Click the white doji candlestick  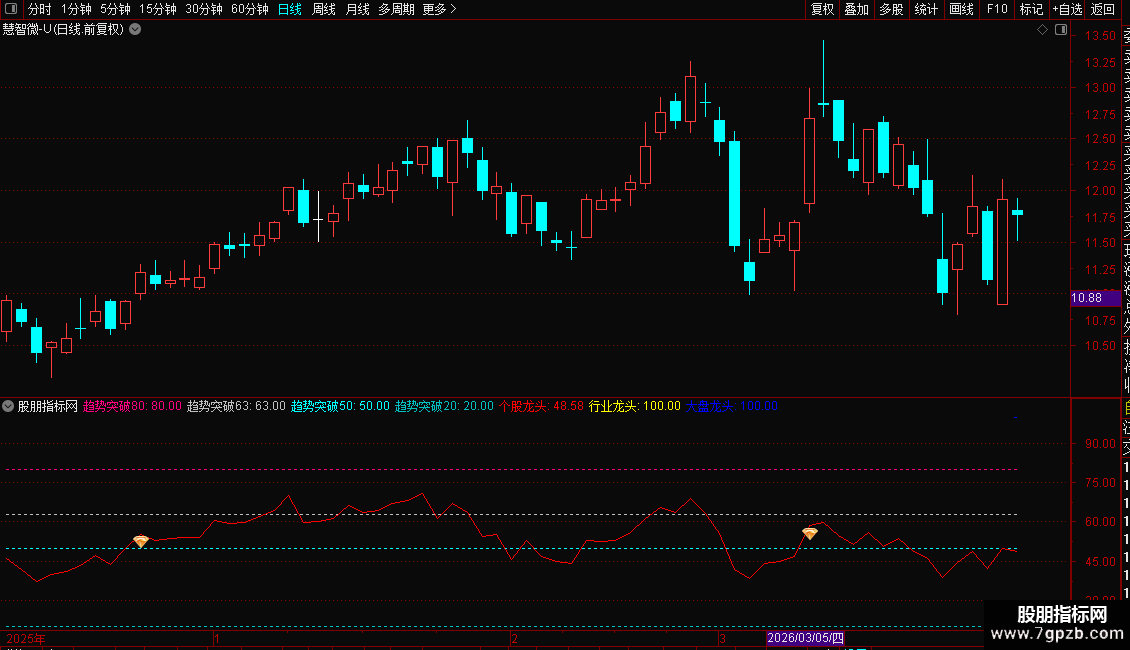[x=319, y=218]
